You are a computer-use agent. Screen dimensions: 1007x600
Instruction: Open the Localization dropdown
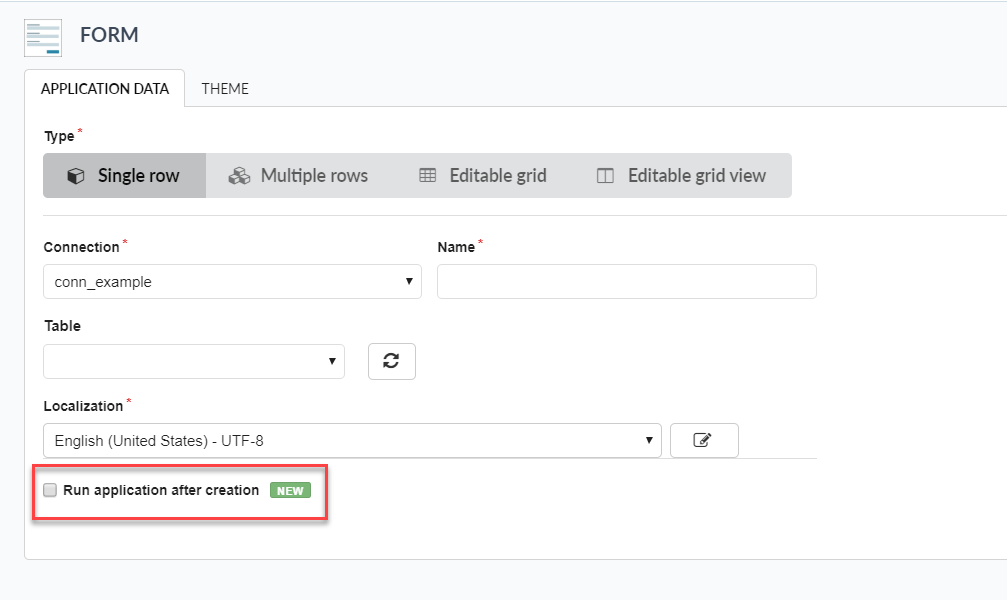pyautogui.click(x=353, y=441)
